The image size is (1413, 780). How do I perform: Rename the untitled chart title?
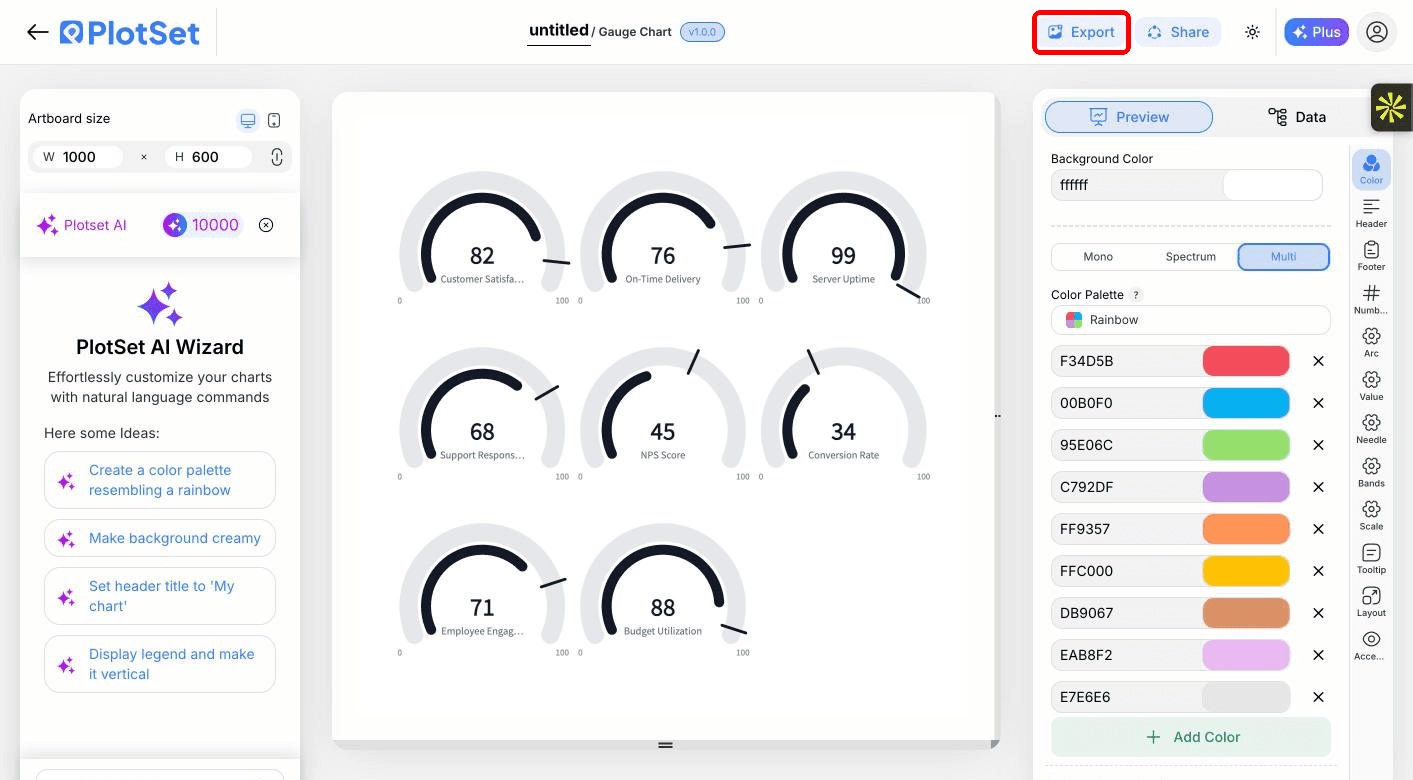[558, 31]
